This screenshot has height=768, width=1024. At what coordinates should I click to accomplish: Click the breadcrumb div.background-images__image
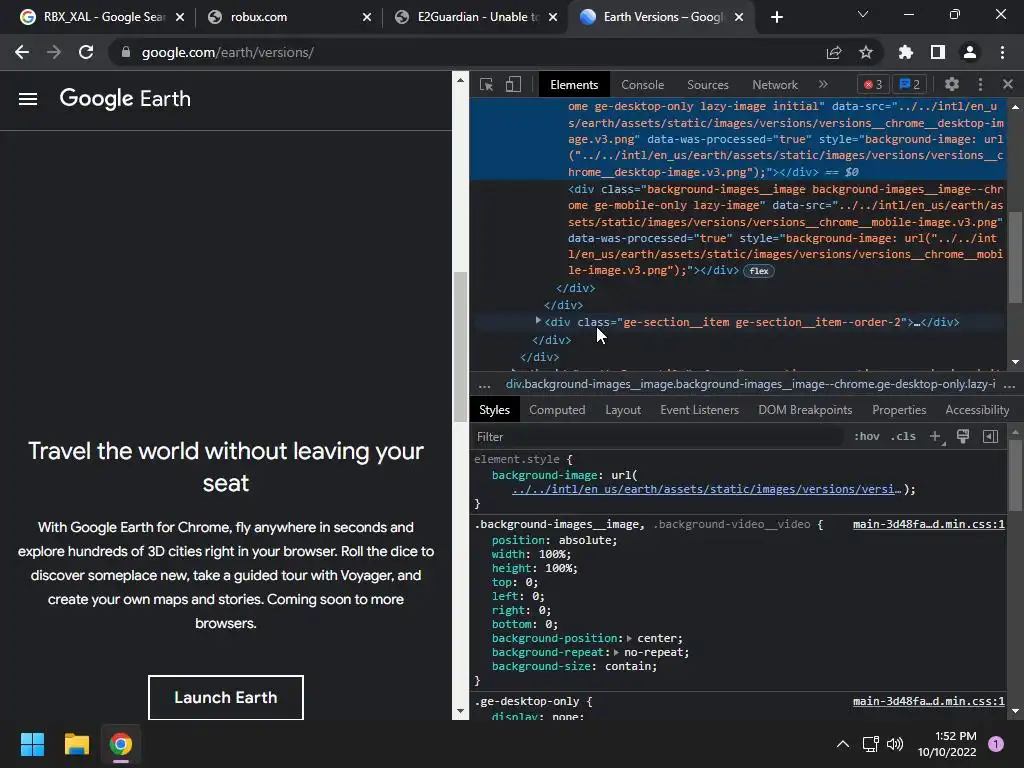[750, 384]
